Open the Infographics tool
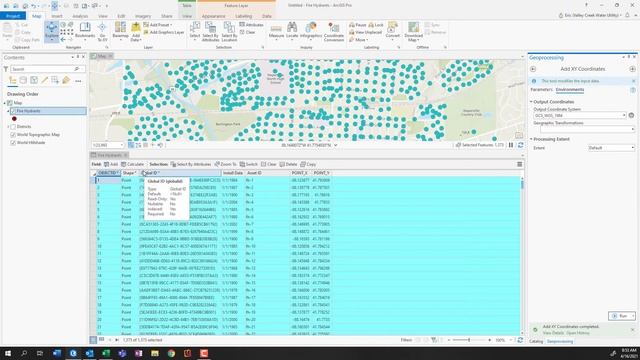 pos(311,31)
